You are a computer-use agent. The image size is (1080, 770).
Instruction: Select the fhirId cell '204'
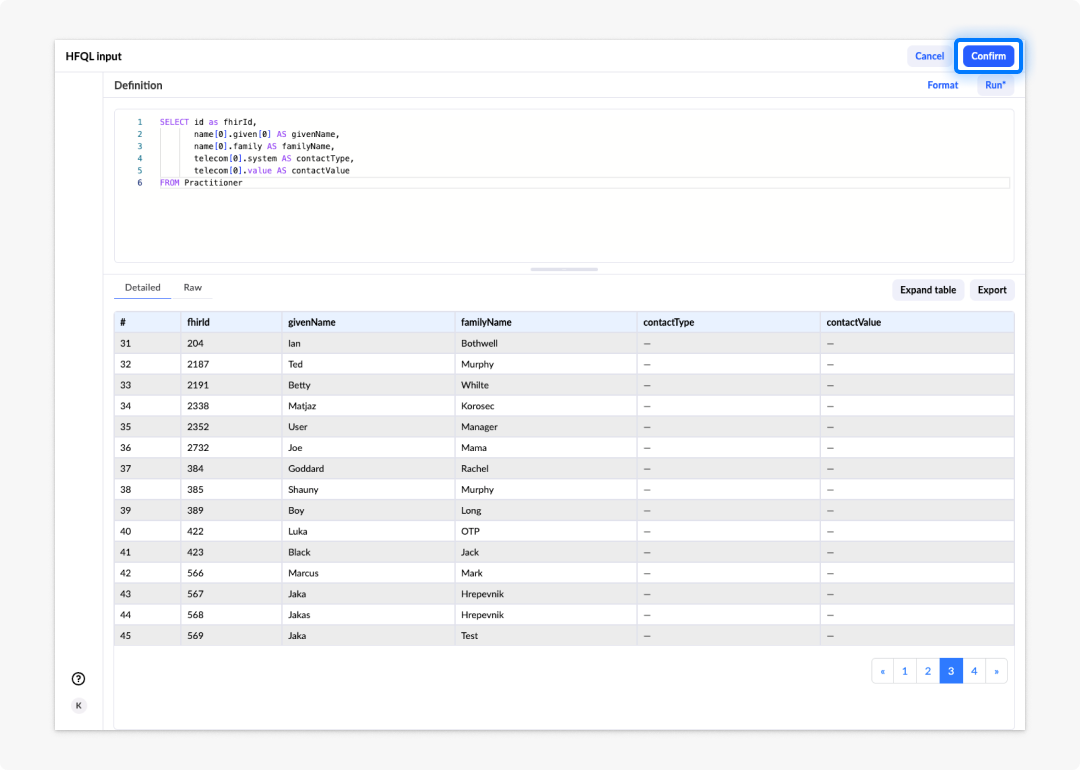pos(231,343)
